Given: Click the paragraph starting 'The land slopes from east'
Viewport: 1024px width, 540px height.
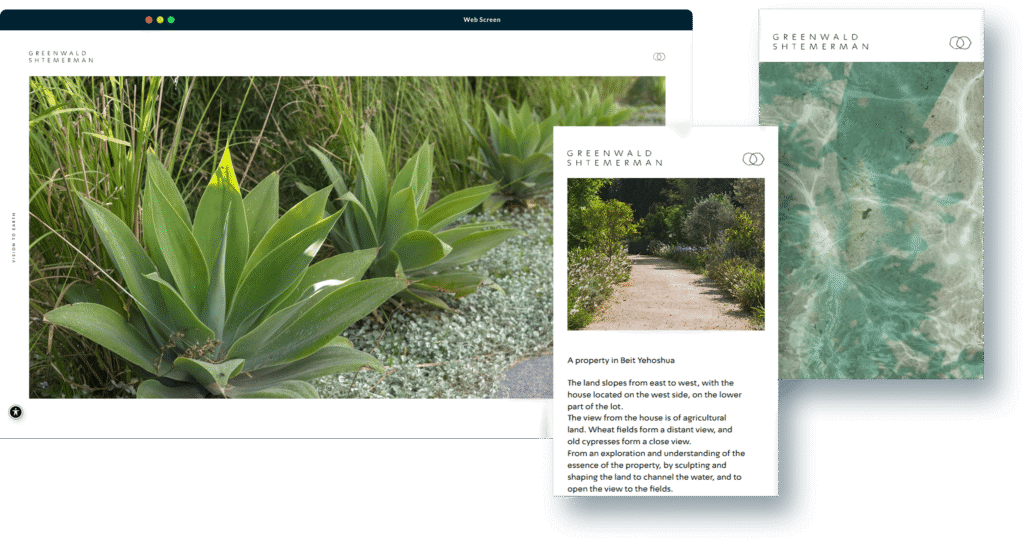Looking at the screenshot, I should (650, 394).
